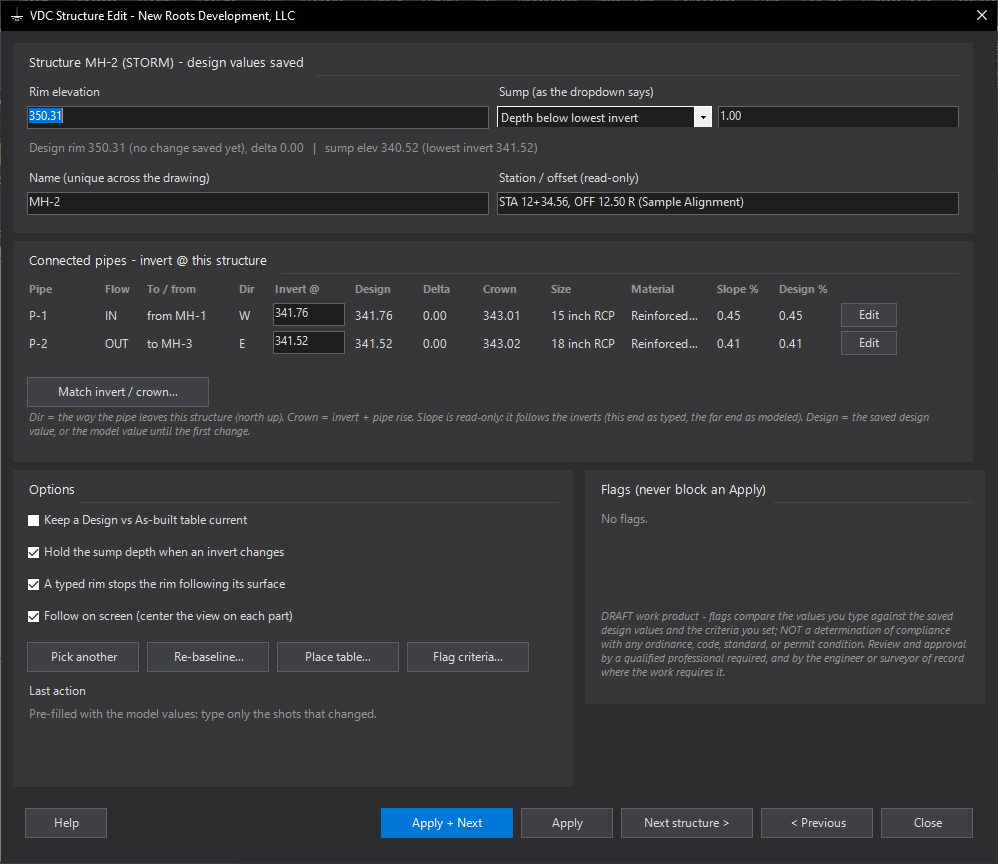Open the Sump mode dropdown arrow
The image size is (998, 864).
tap(703, 117)
